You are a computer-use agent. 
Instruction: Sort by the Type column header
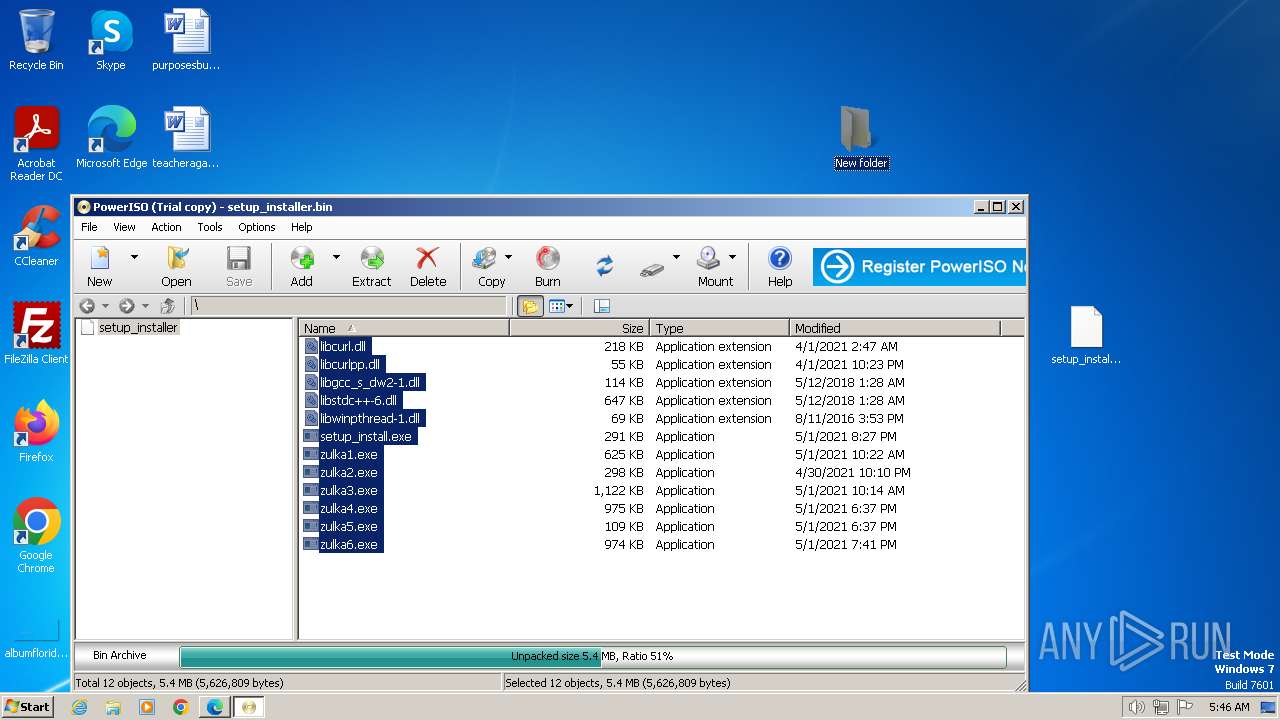tap(720, 328)
